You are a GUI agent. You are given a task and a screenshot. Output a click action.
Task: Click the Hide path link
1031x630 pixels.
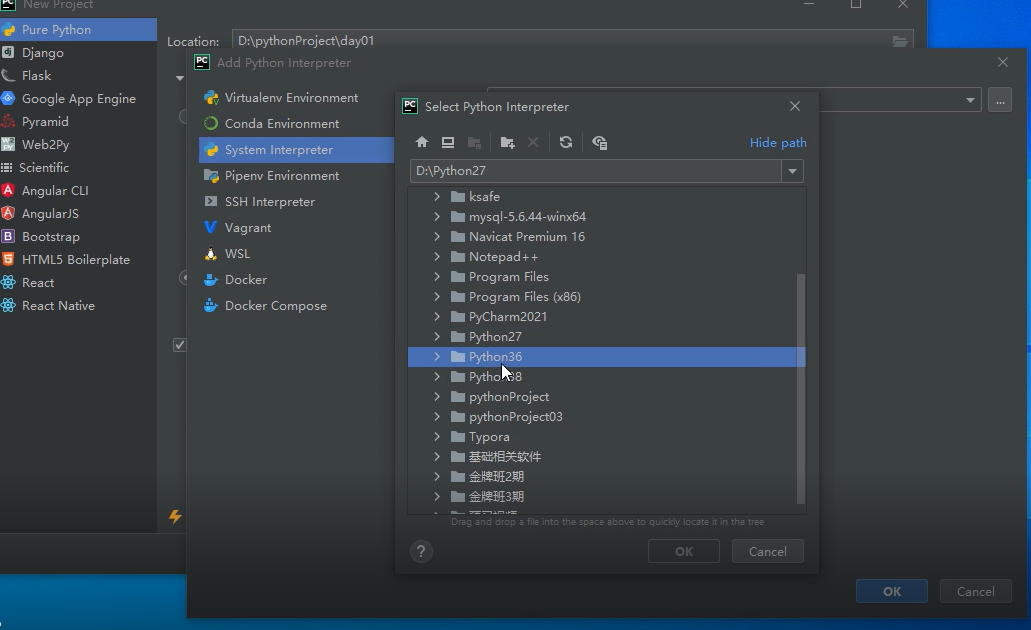click(x=778, y=143)
